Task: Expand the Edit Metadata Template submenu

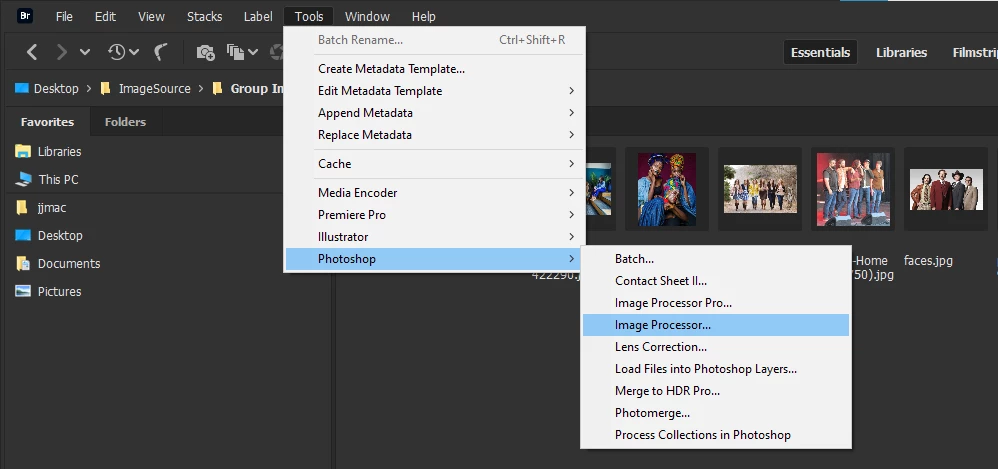Action: pyautogui.click(x=434, y=91)
